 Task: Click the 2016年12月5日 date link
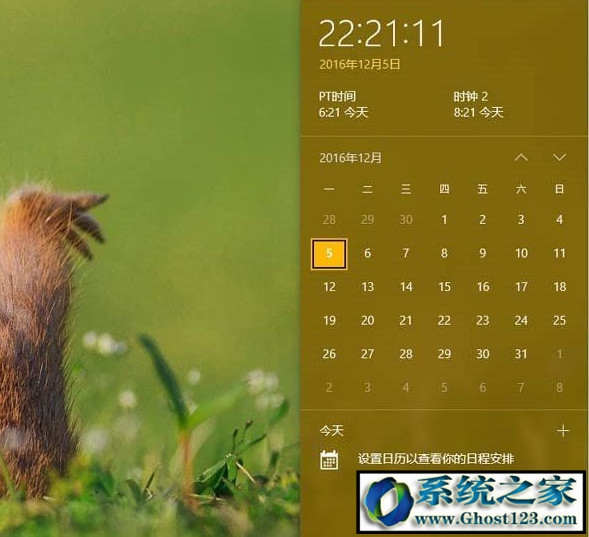coord(360,64)
